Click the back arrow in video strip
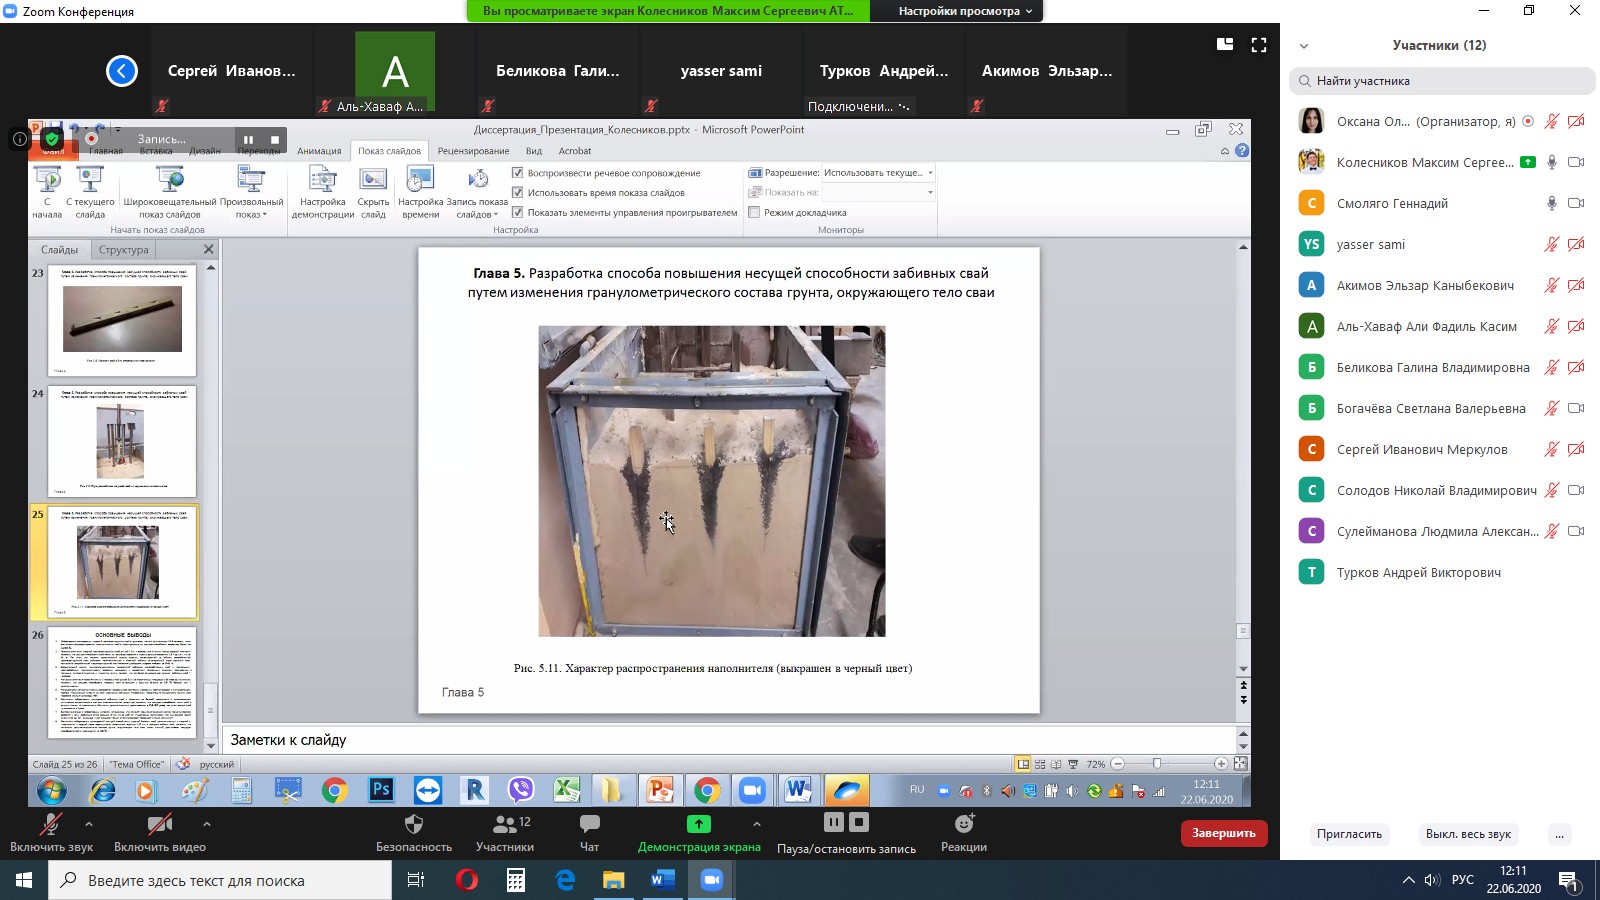 point(122,71)
